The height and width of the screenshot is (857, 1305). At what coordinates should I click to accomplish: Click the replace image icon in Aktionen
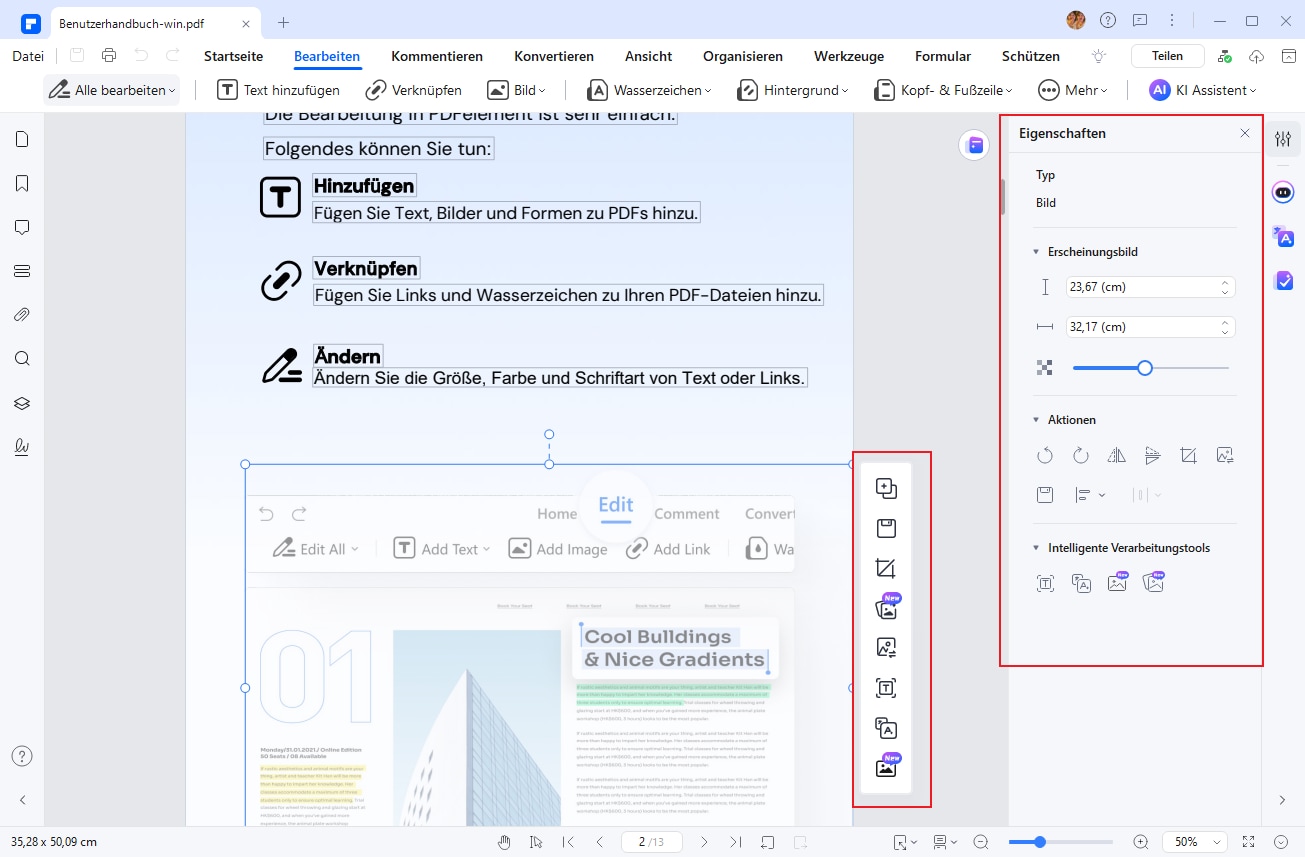point(1225,456)
